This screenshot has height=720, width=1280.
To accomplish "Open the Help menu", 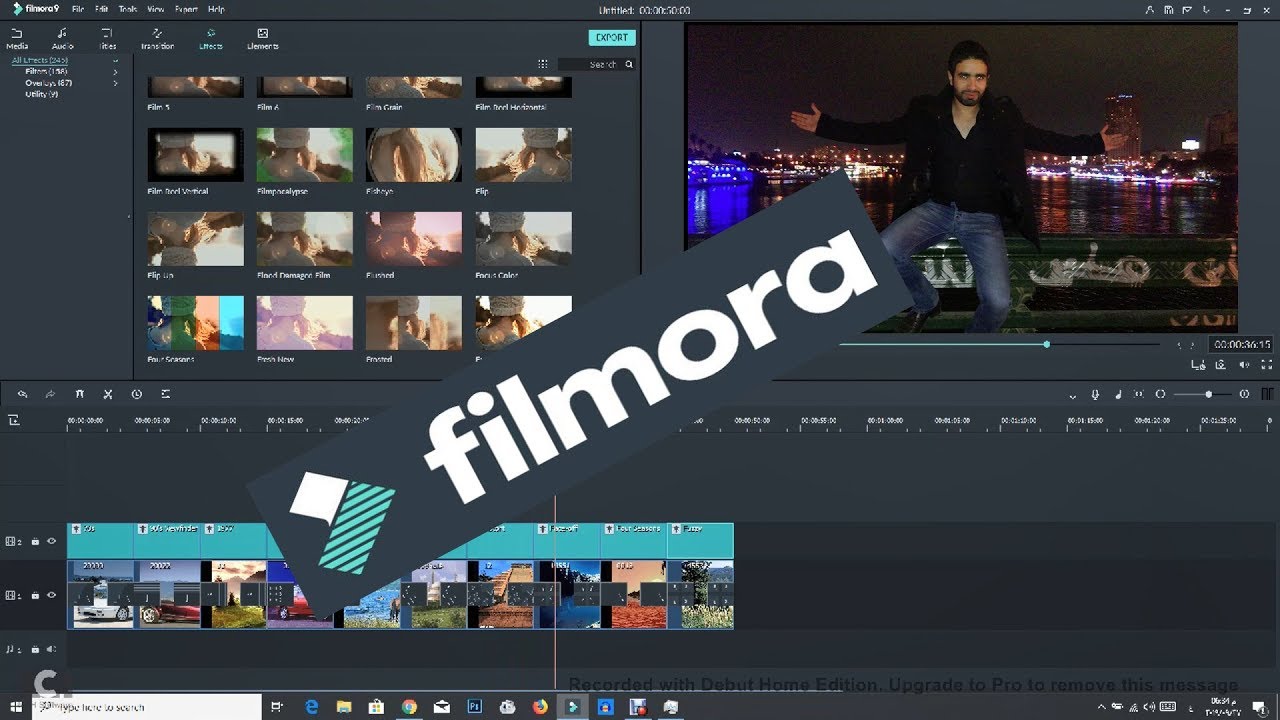I will [x=216, y=9].
